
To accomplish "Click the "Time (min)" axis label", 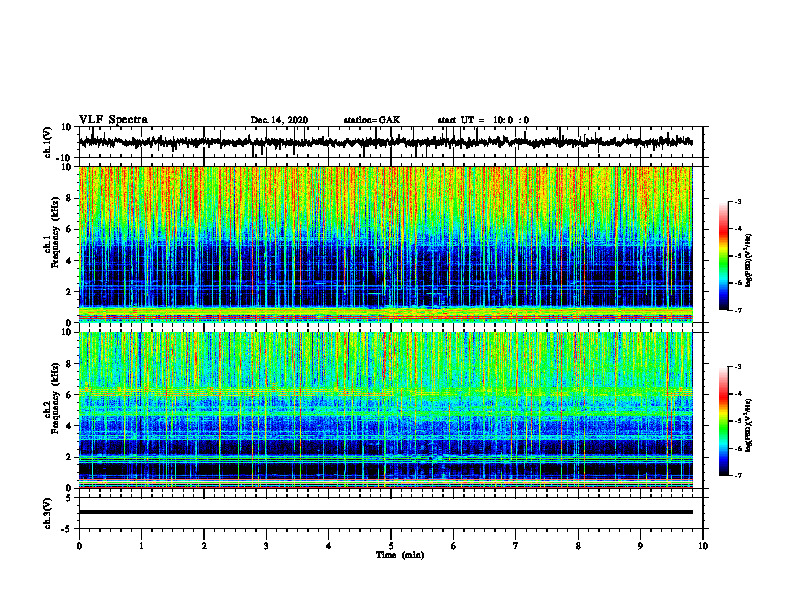I will click(x=400, y=555).
